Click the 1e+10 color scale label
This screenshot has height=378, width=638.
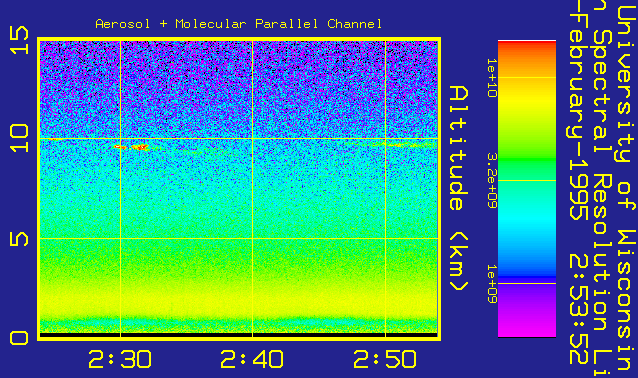pos(492,78)
